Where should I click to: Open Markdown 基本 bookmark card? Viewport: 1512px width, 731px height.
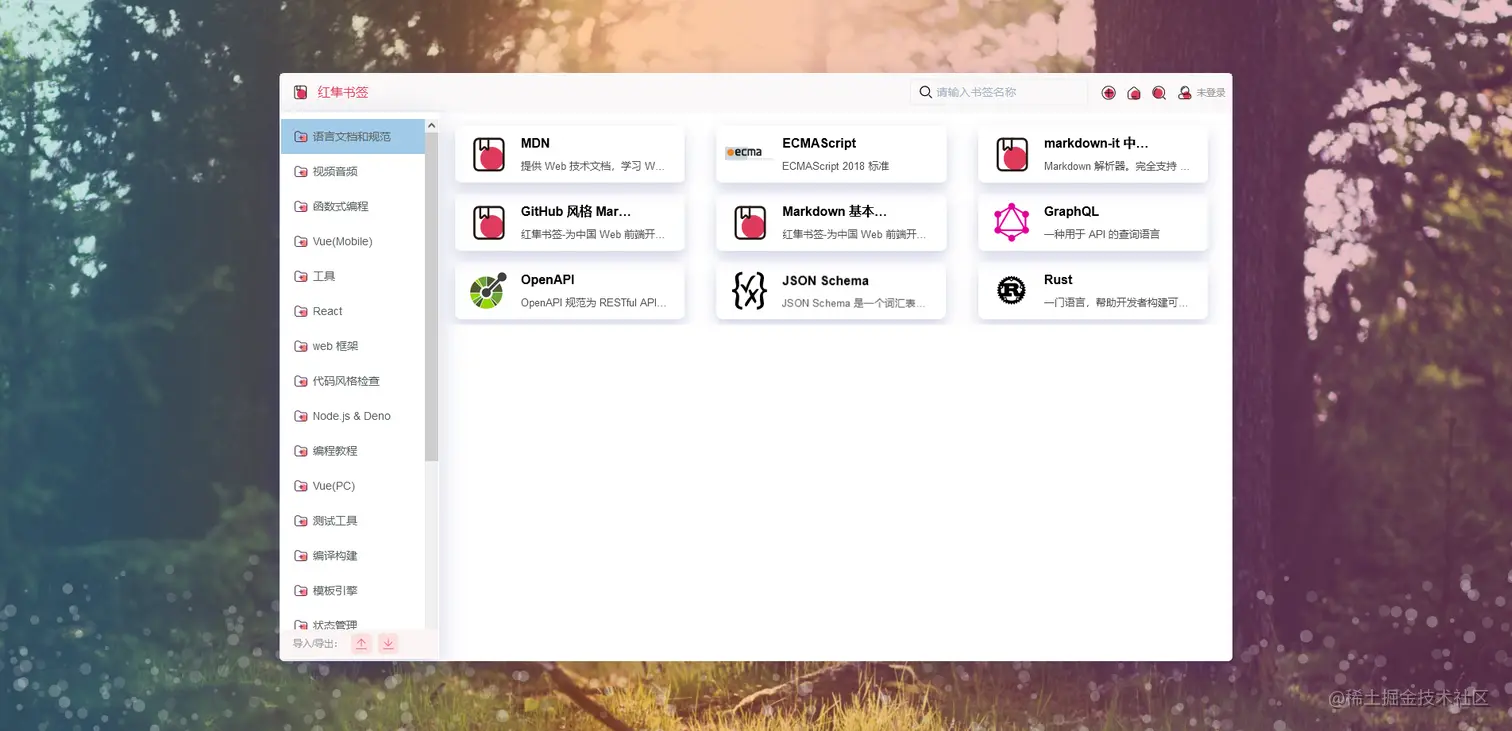(x=831, y=222)
